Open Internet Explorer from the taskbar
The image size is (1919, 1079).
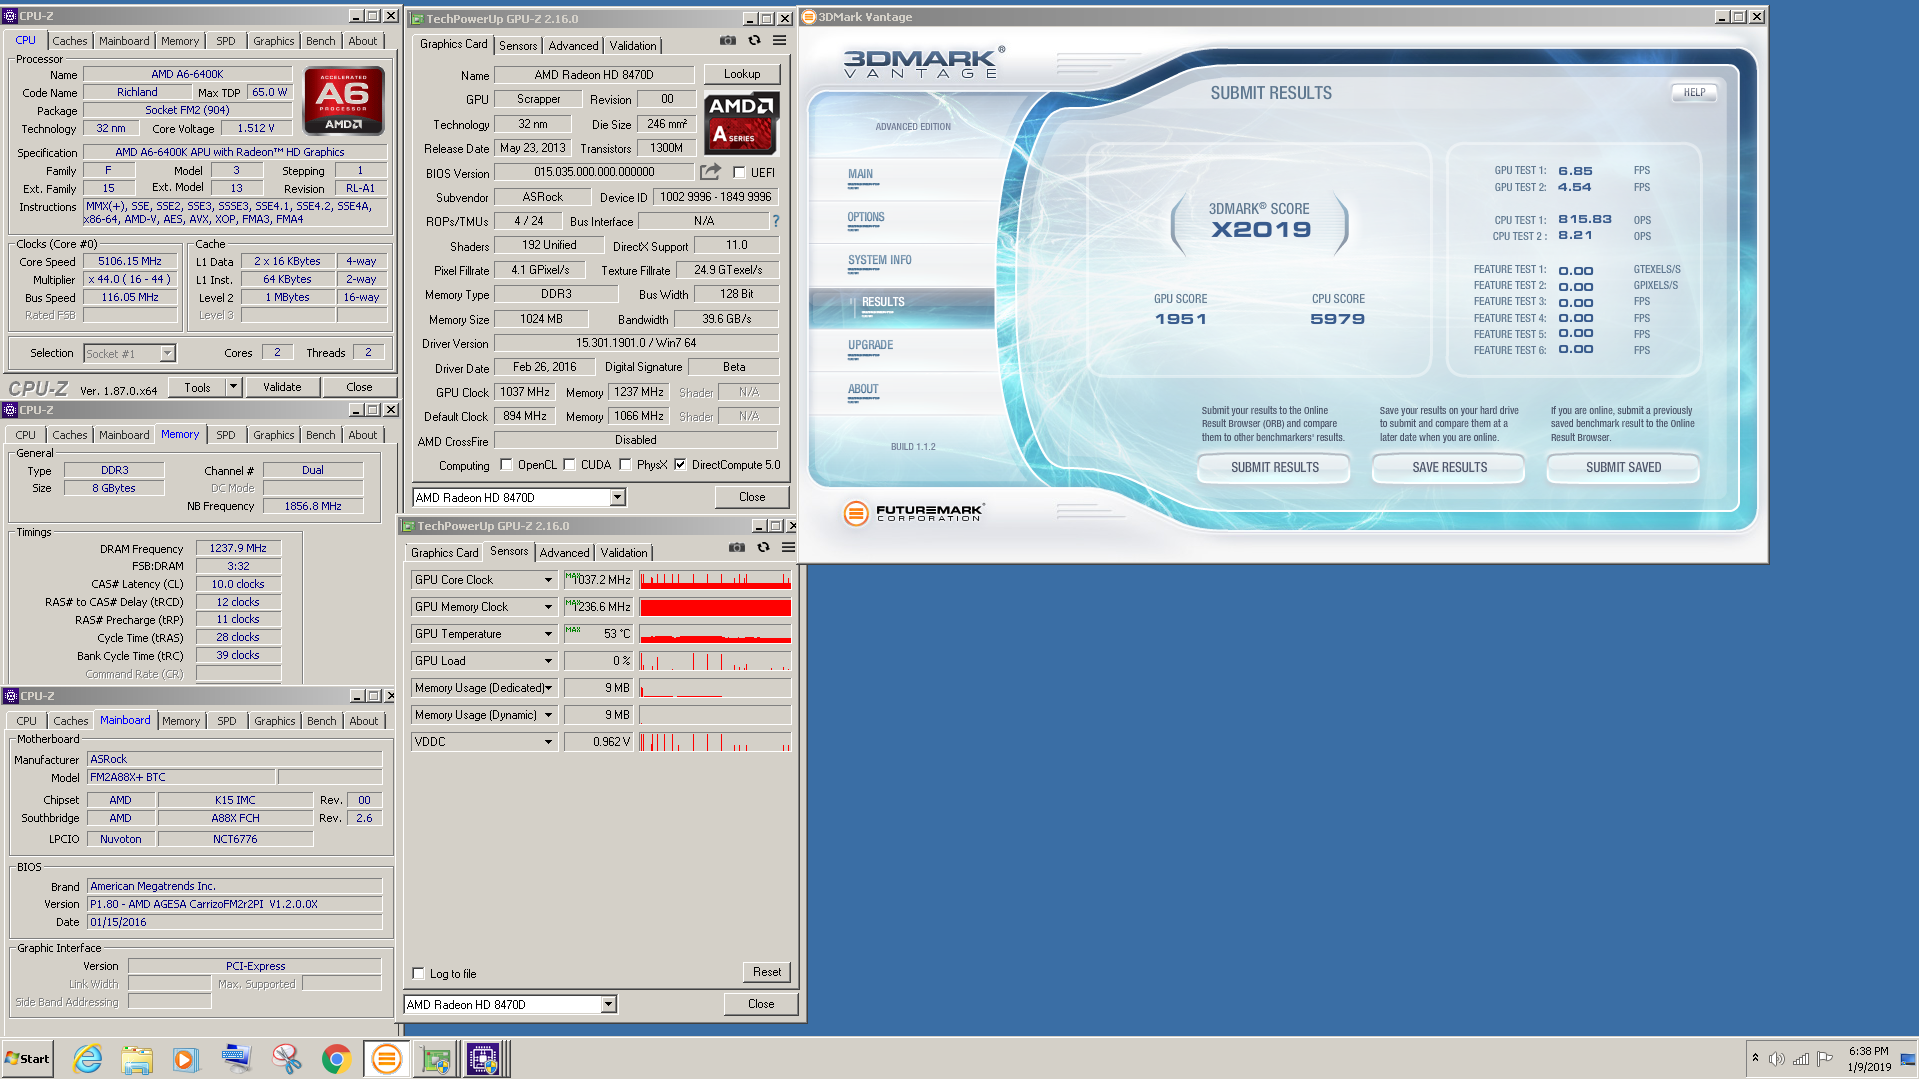87,1059
